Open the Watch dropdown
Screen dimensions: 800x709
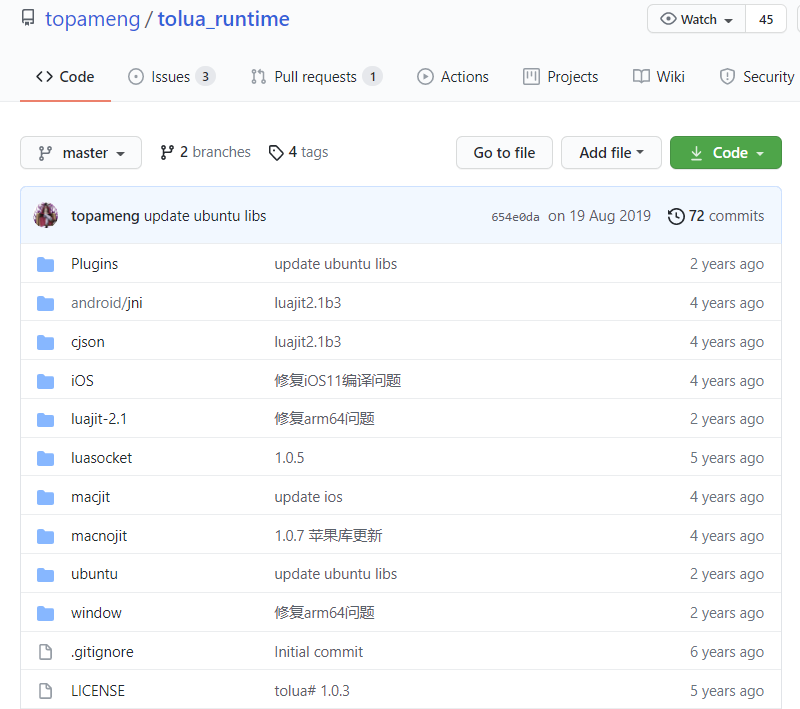[696, 19]
